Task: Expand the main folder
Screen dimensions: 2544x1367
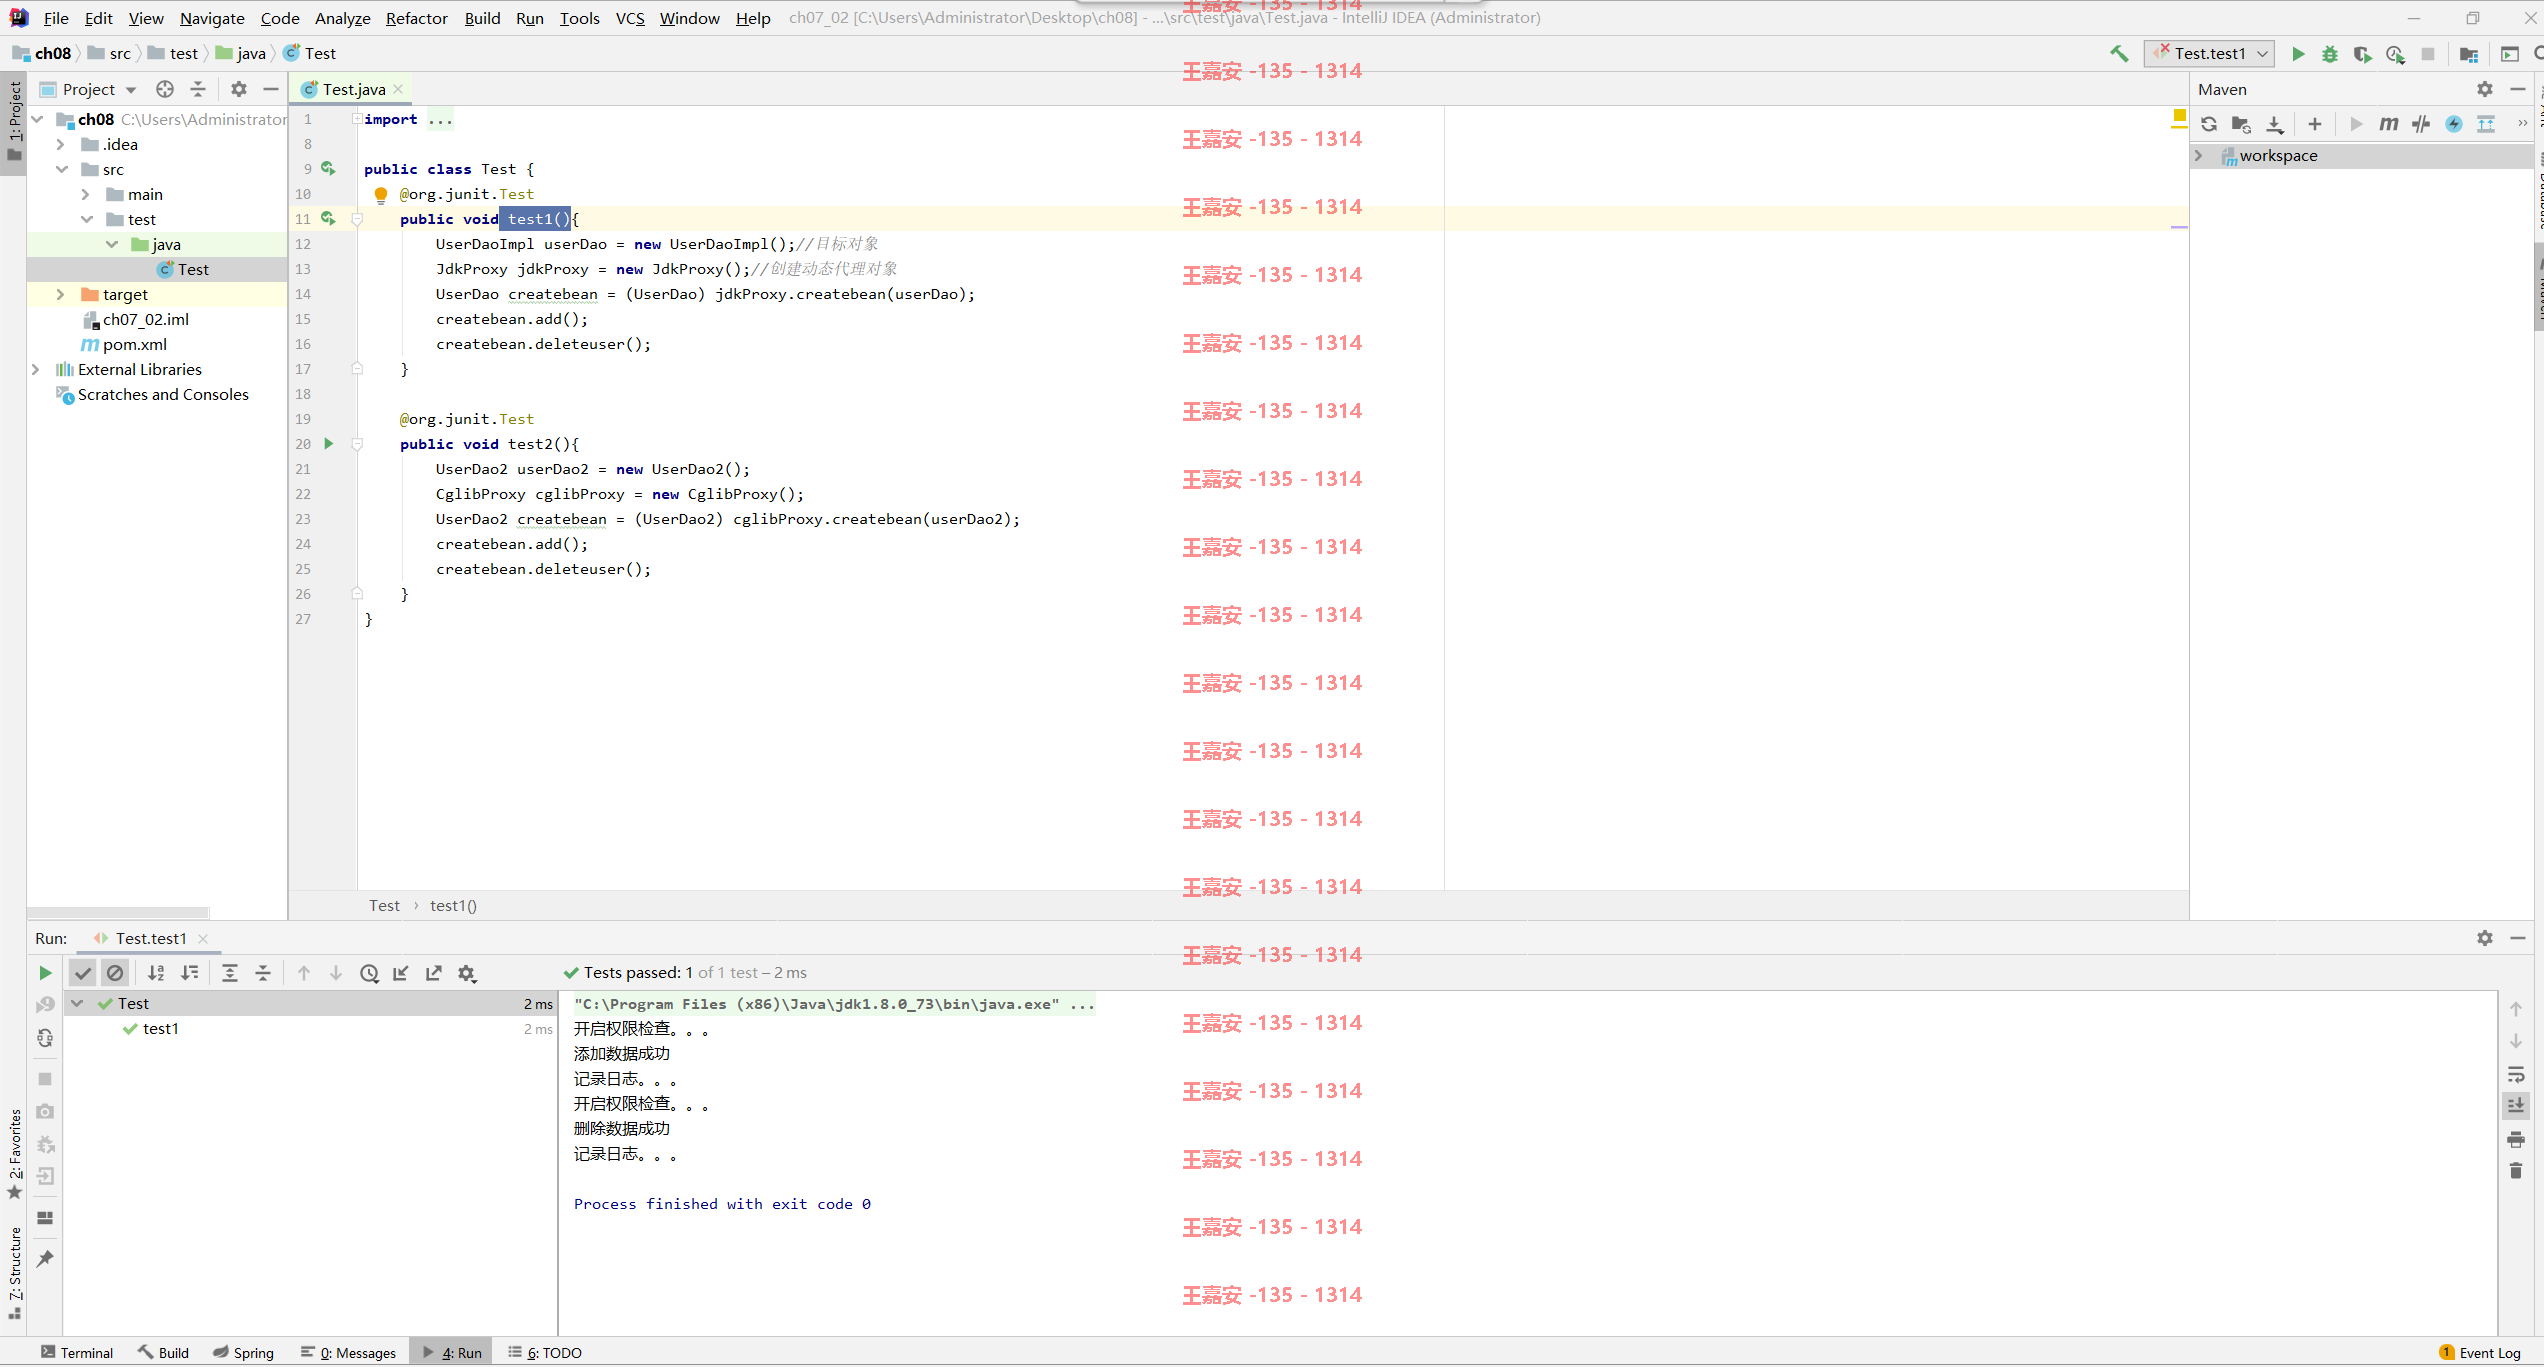Action: click(85, 194)
